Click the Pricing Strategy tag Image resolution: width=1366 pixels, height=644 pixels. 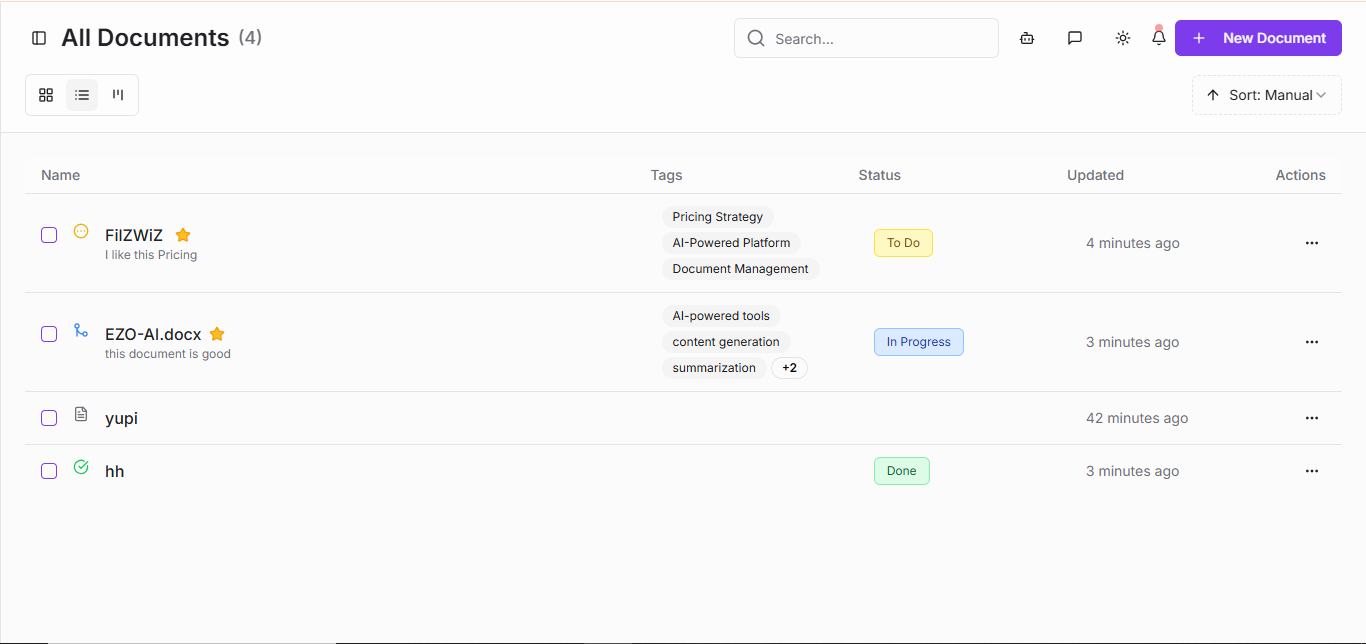[717, 217]
